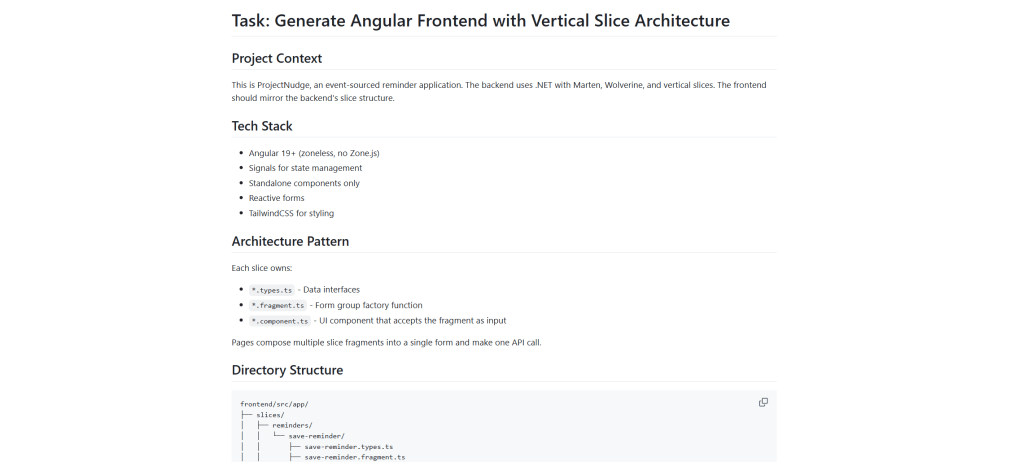Click the *.types.ts inline code

(272, 290)
